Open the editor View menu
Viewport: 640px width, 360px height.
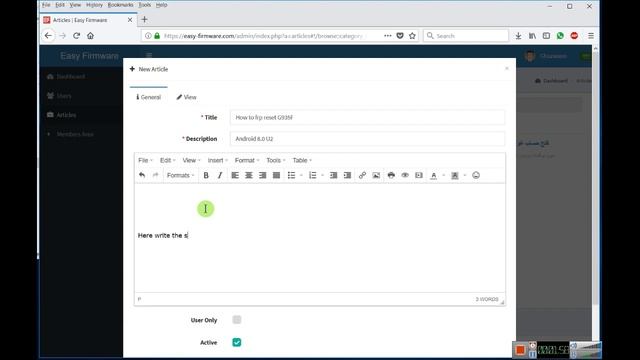(191, 160)
